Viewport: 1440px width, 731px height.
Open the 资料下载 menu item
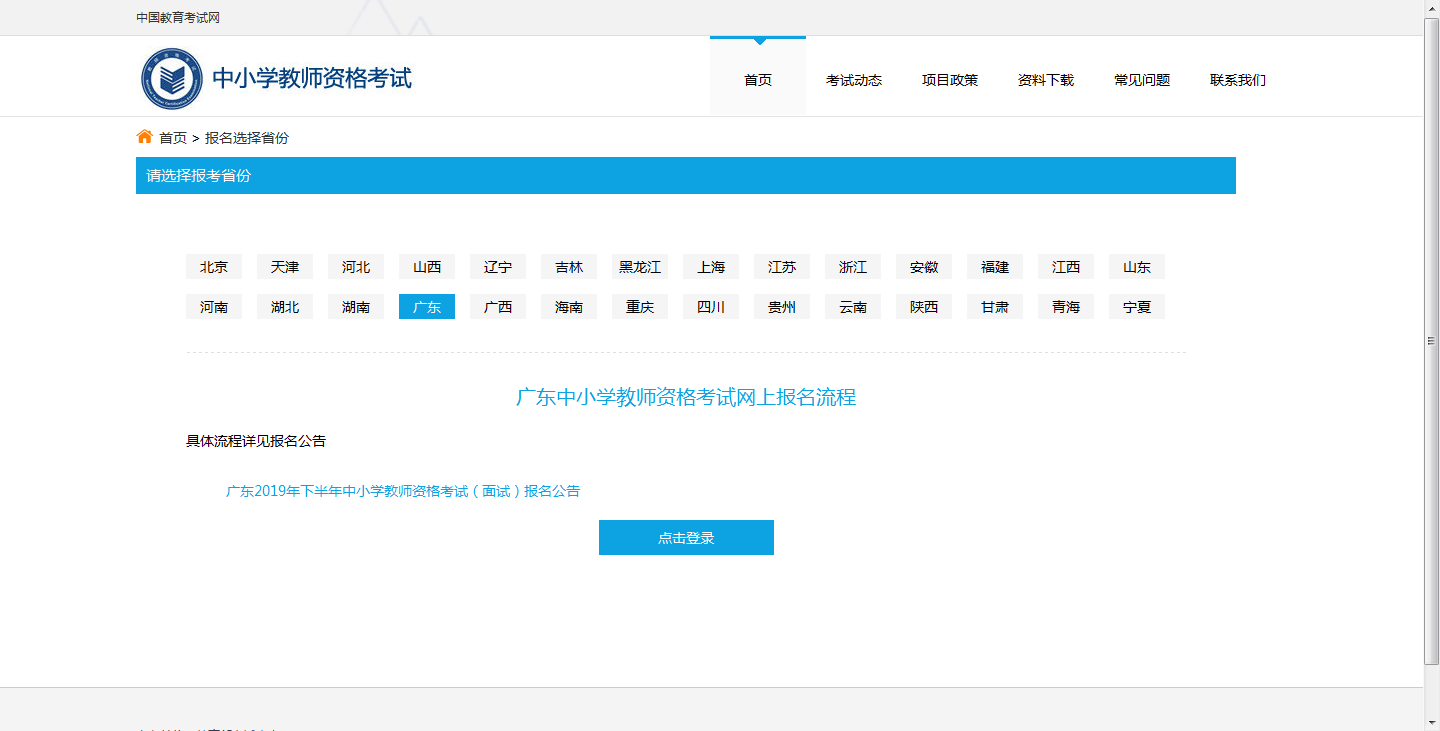[x=1046, y=80]
